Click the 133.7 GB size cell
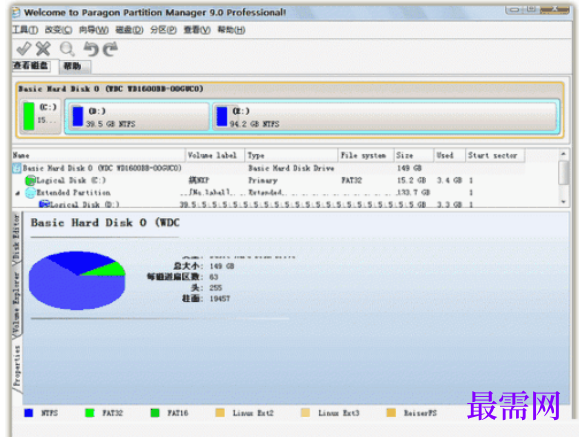The image size is (579, 437). (413, 192)
